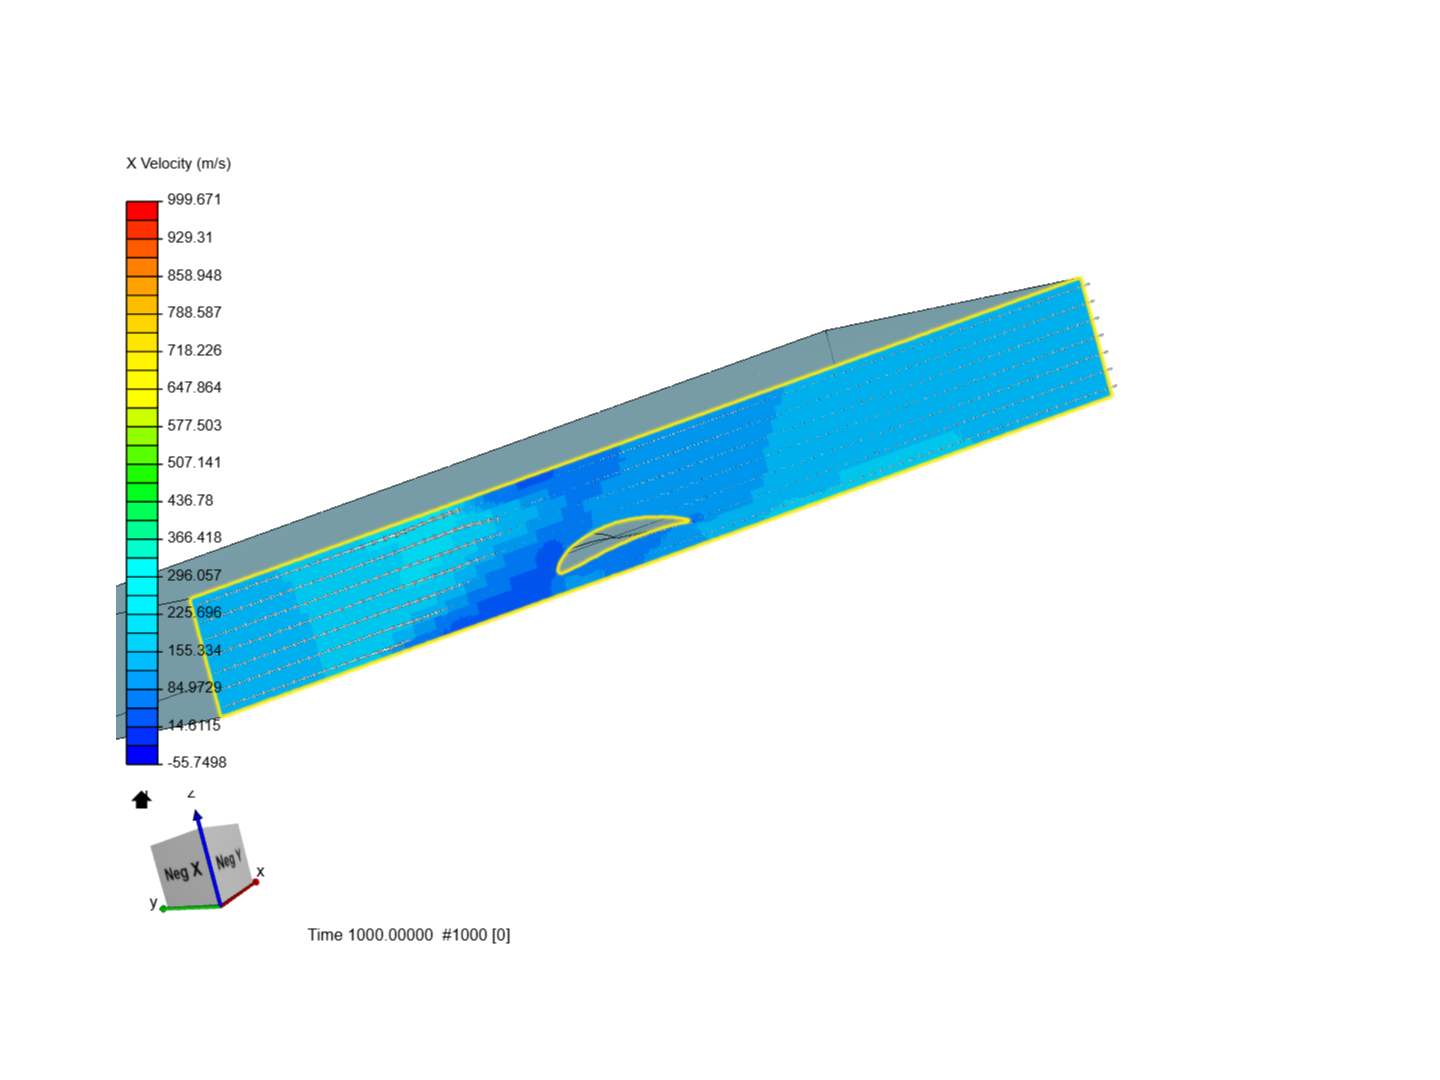The width and height of the screenshot is (1440, 1080).
Task: Click the 507.141 legend value
Action: coord(194,462)
